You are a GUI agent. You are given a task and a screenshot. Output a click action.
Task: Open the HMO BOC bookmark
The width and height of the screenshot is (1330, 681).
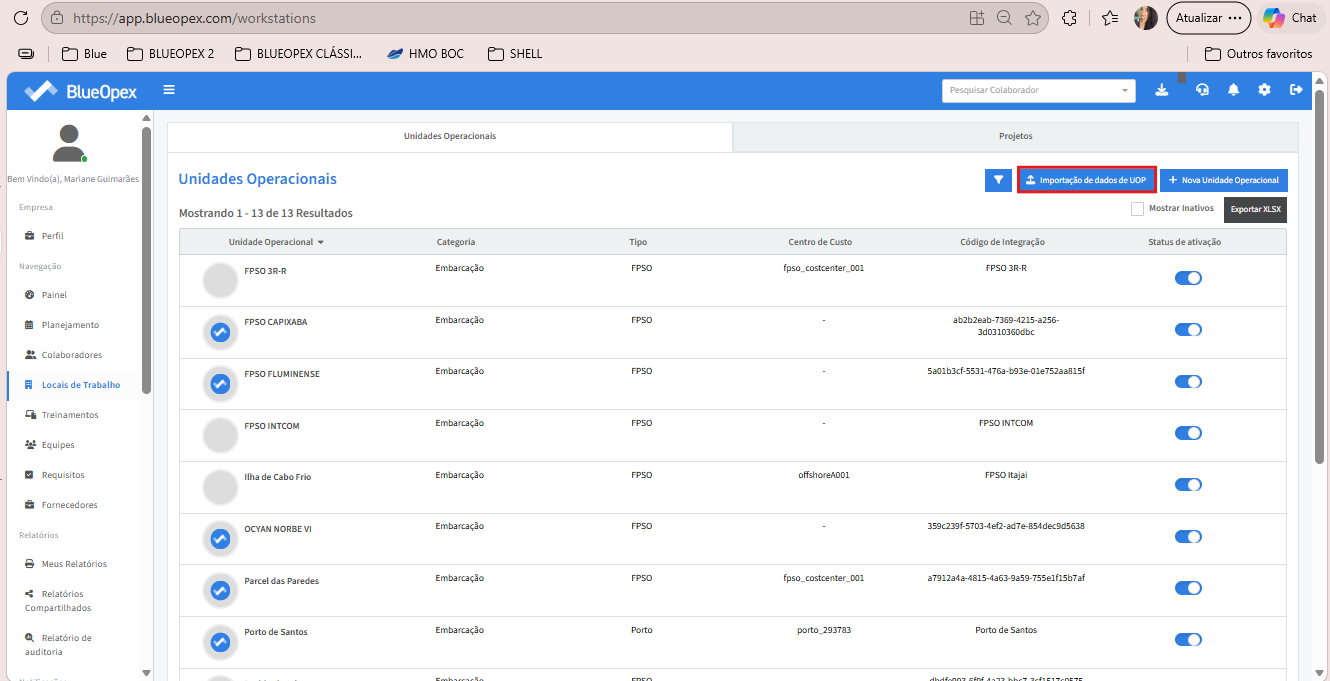tap(425, 54)
